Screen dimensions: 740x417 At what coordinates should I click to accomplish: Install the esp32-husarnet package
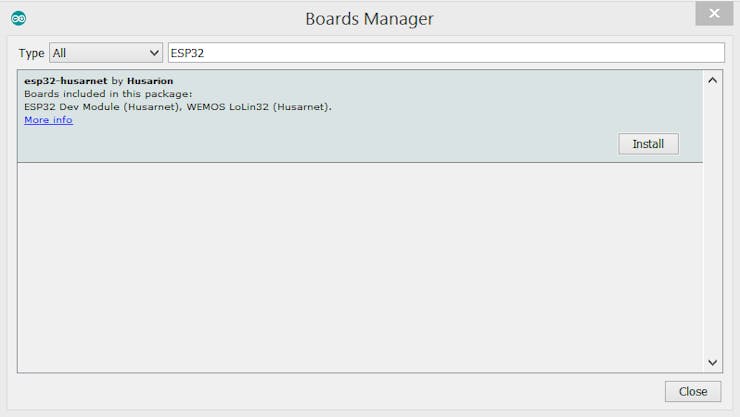coord(648,144)
